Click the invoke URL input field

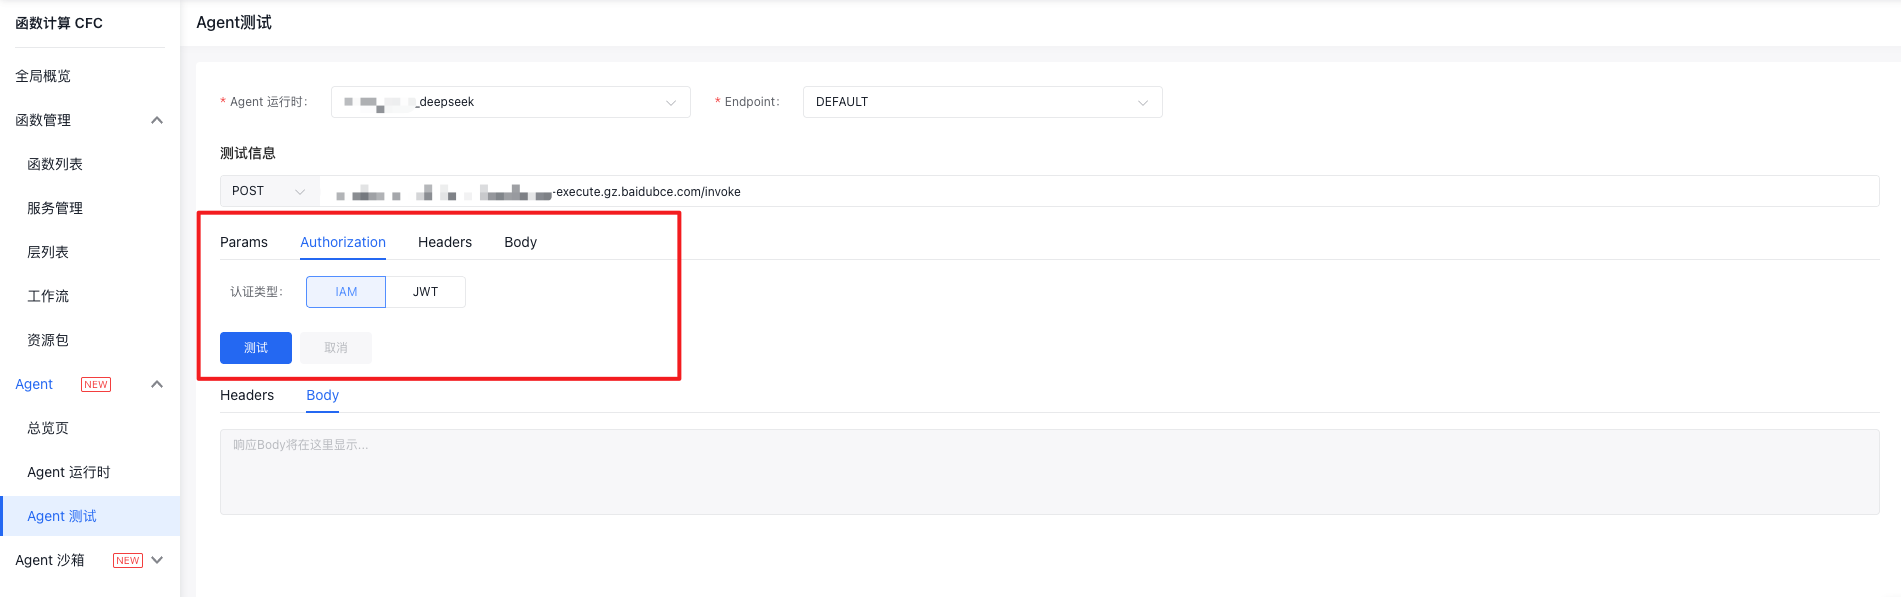coord(1100,191)
